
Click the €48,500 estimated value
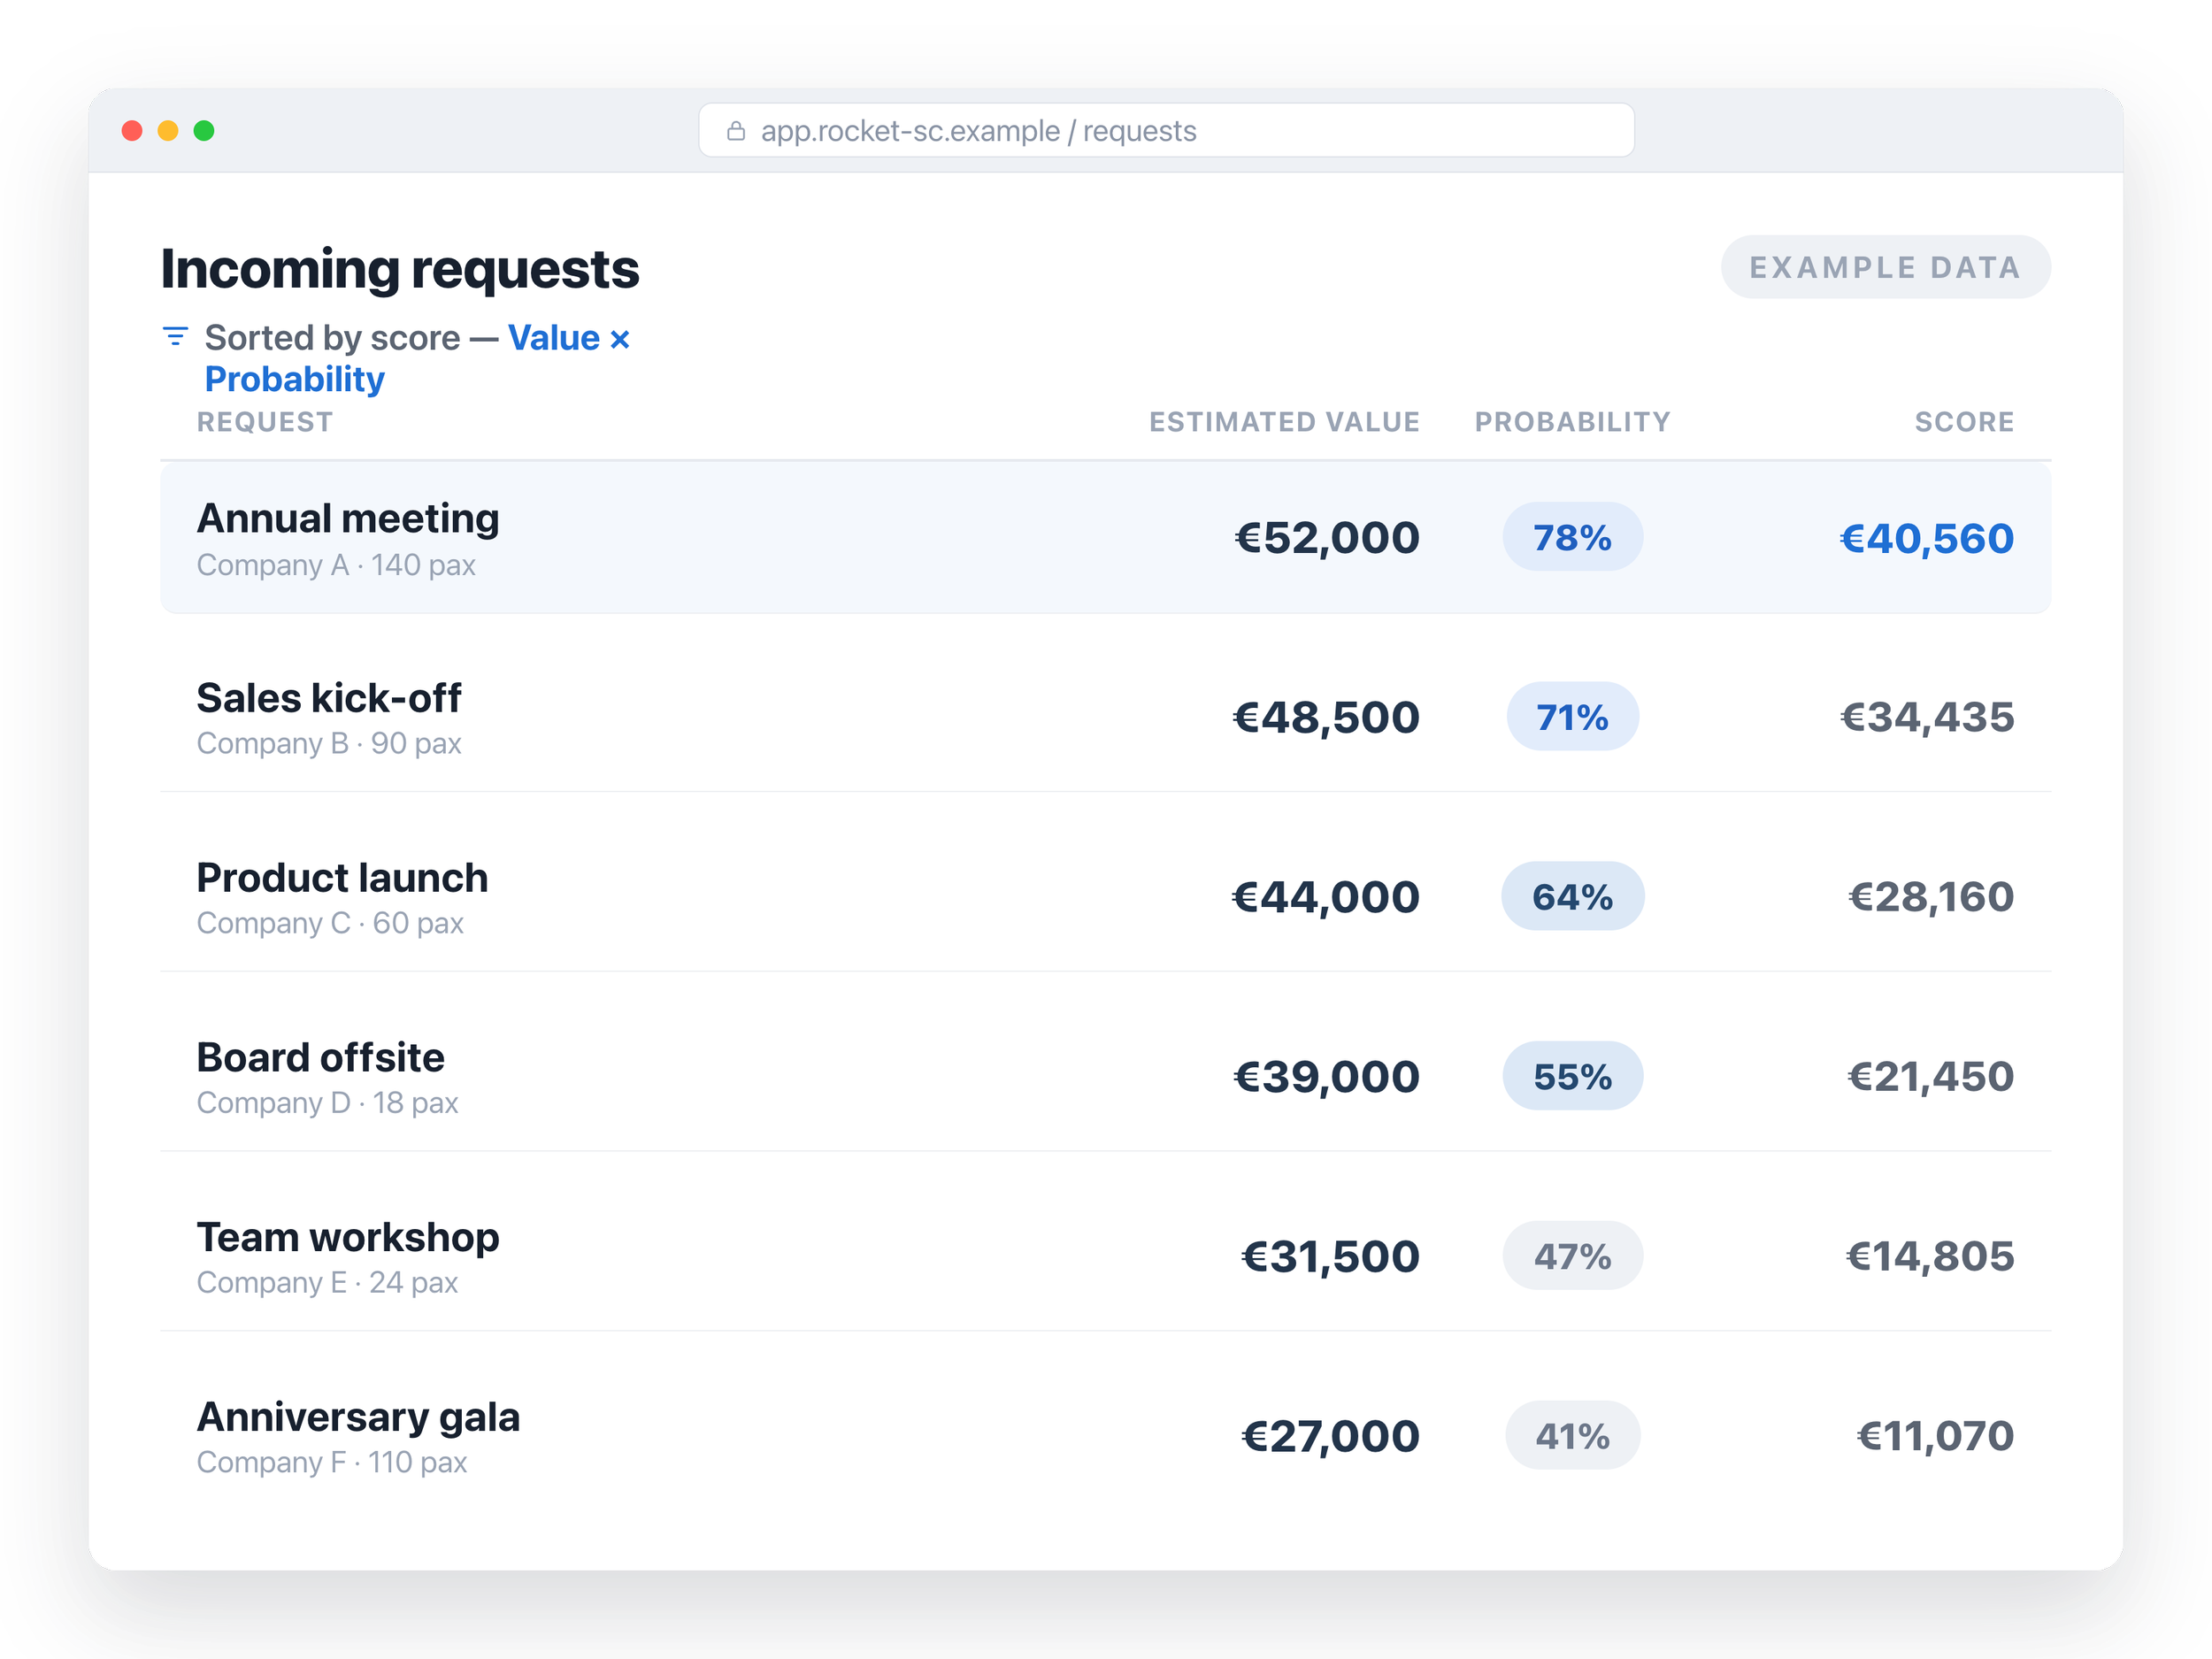1326,717
